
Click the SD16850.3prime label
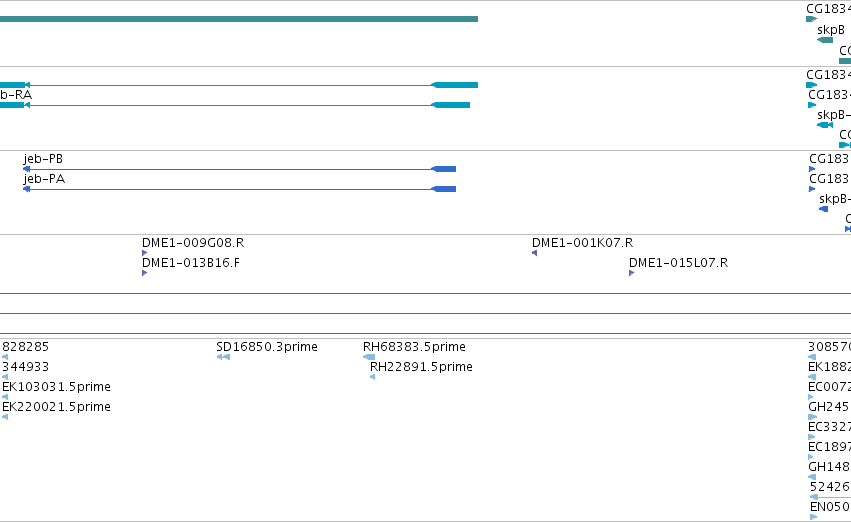pos(266,347)
